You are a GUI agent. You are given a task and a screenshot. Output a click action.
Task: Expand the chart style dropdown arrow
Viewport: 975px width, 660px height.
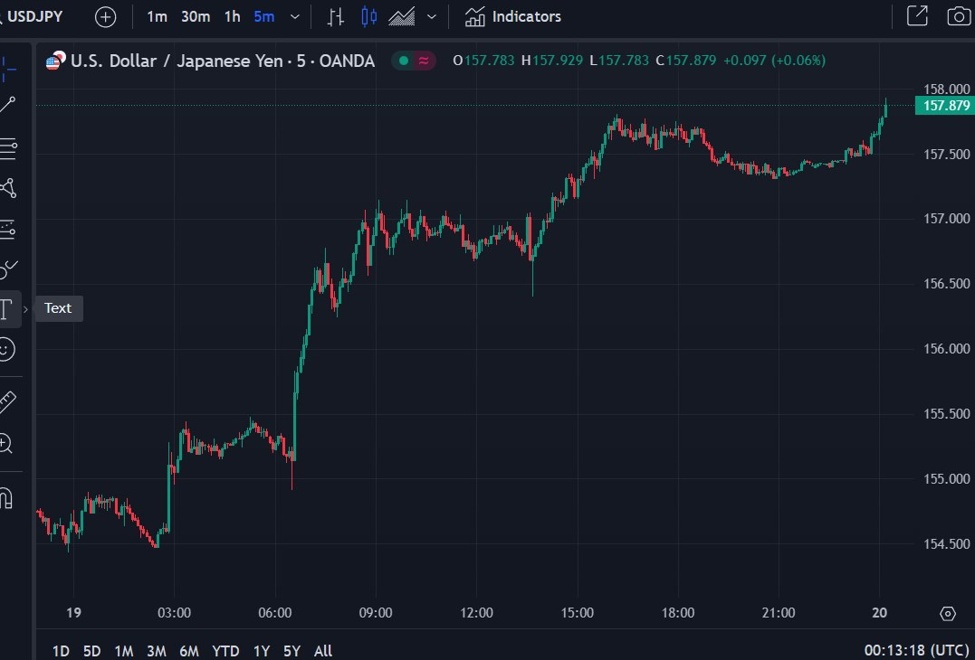[x=431, y=17]
